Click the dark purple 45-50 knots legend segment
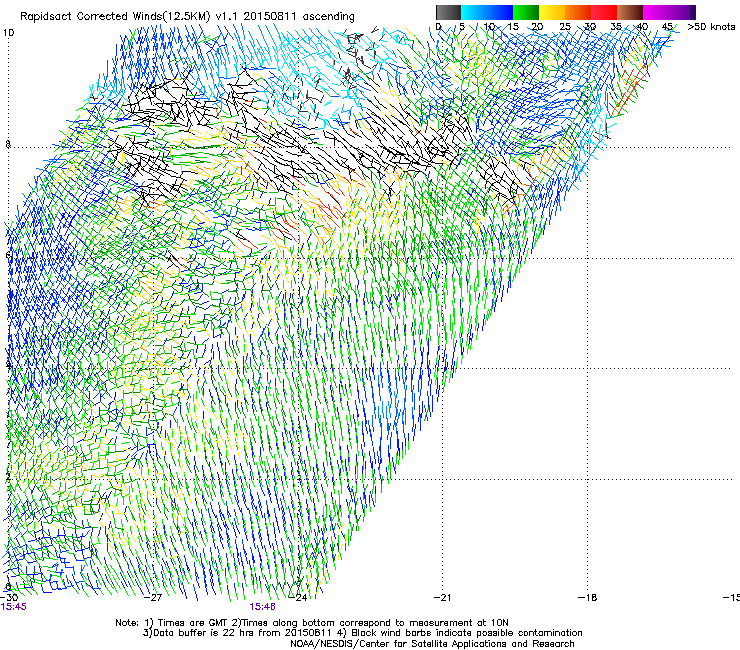Viewport: 740px width, 650px height. (682, 12)
